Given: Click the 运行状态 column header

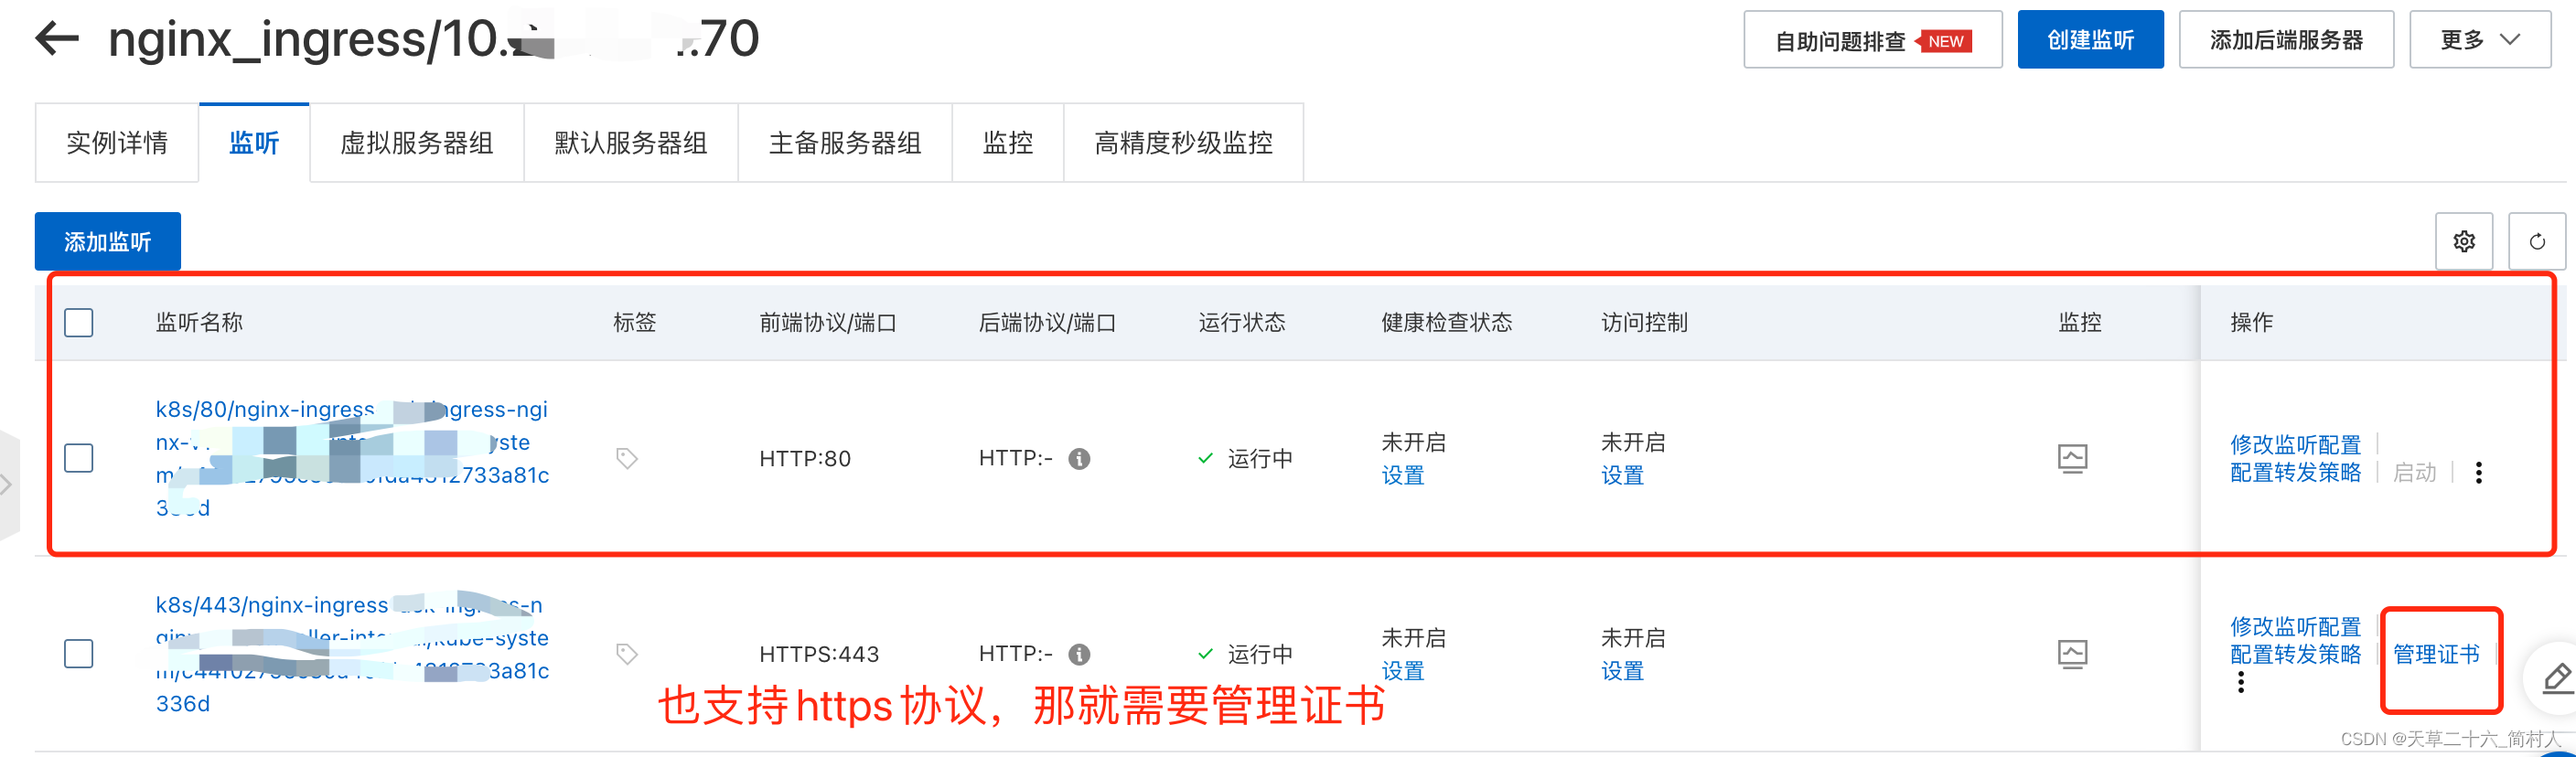Looking at the screenshot, I should (x=1242, y=322).
